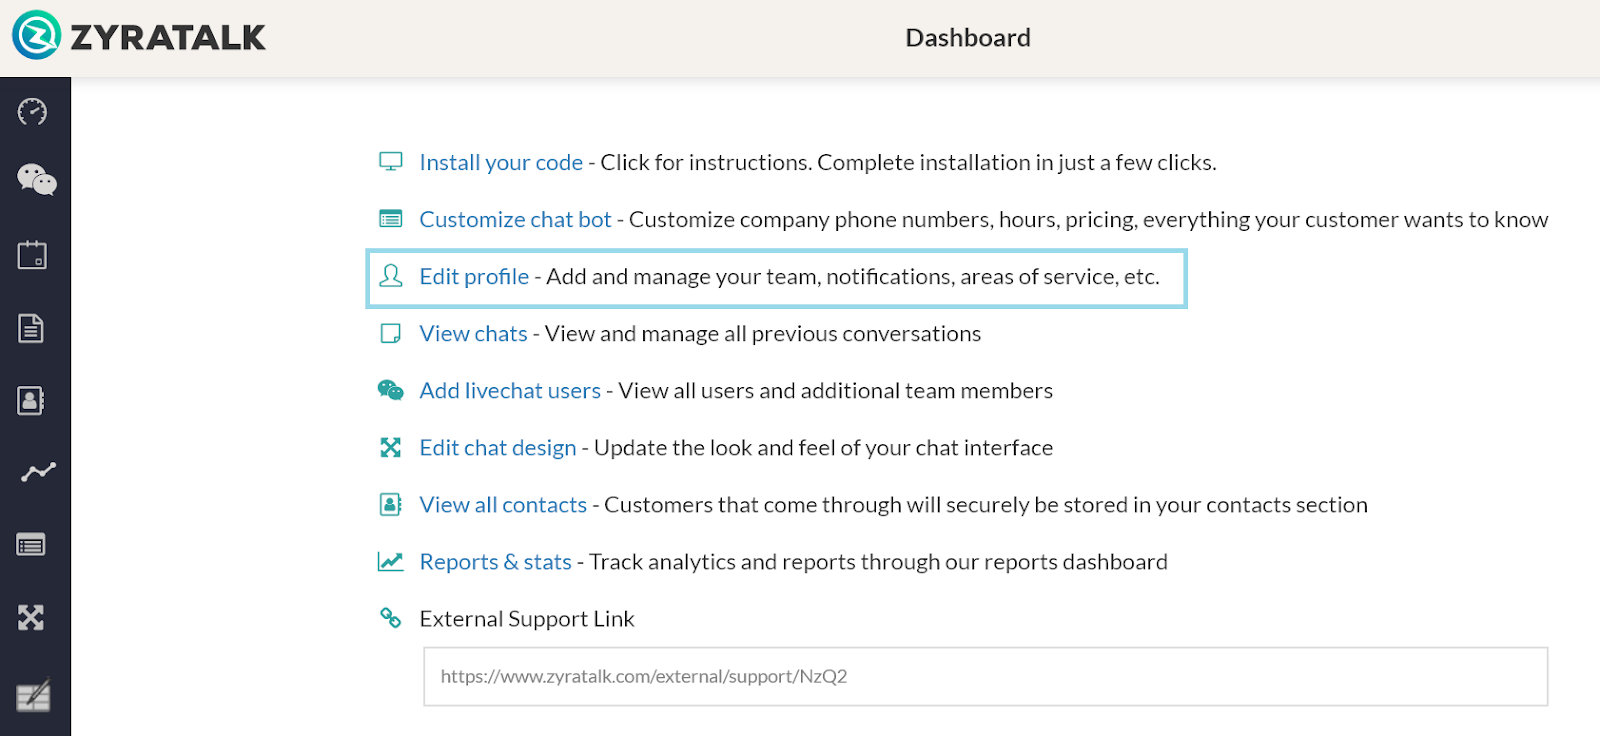Click the analytics line-graph sidebar icon

click(38, 472)
